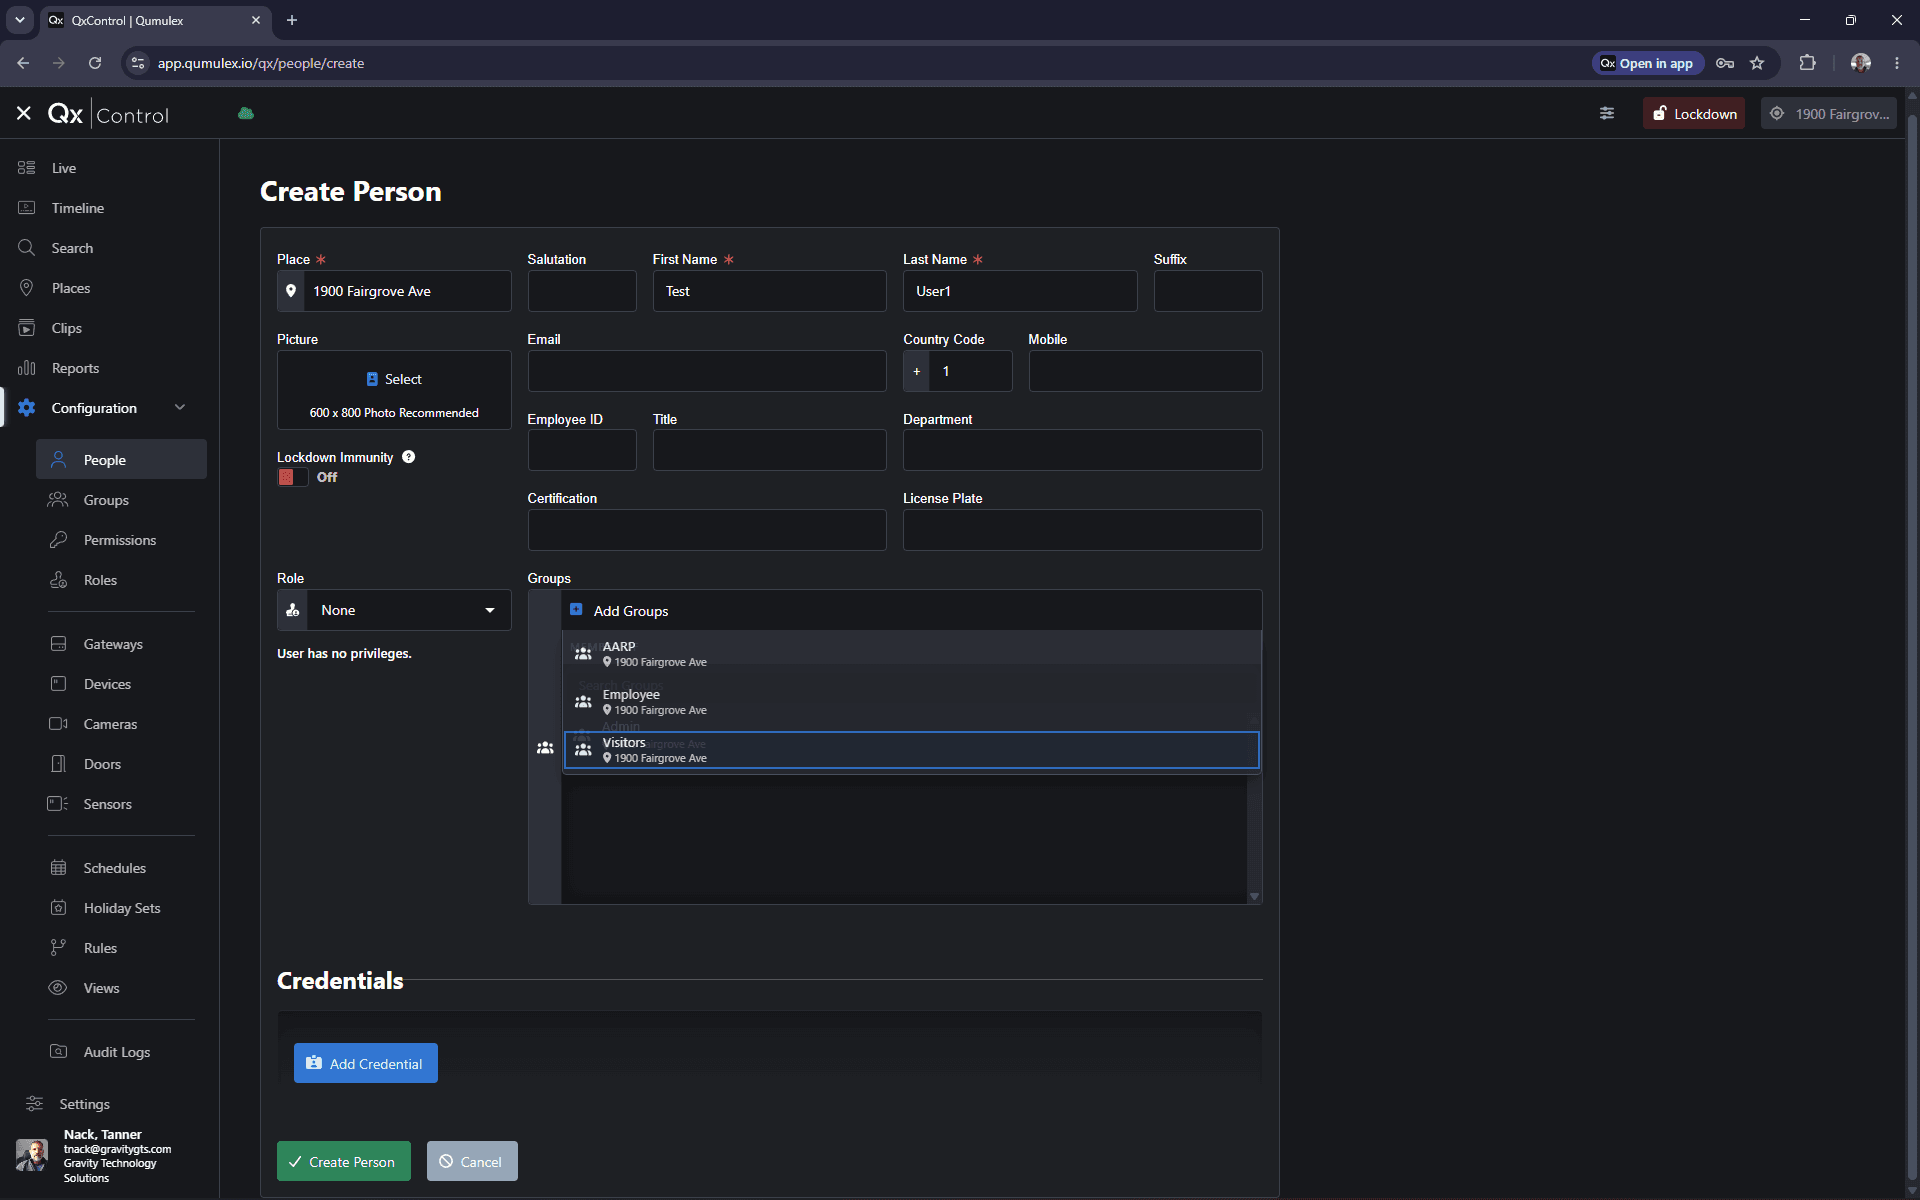Click the Cancel button
Screen dimensions: 1920x1200
(x=472, y=1161)
